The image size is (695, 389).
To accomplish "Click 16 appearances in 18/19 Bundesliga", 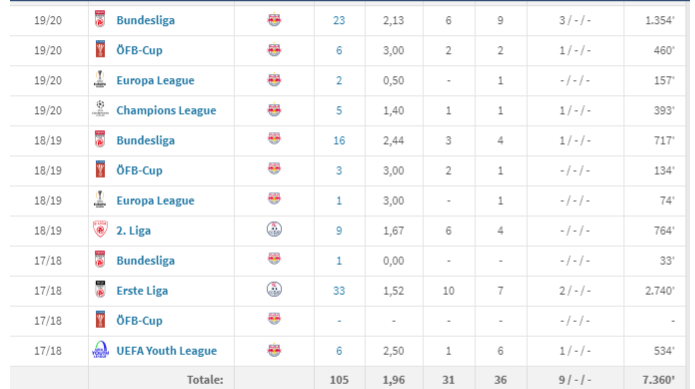I will pos(339,140).
